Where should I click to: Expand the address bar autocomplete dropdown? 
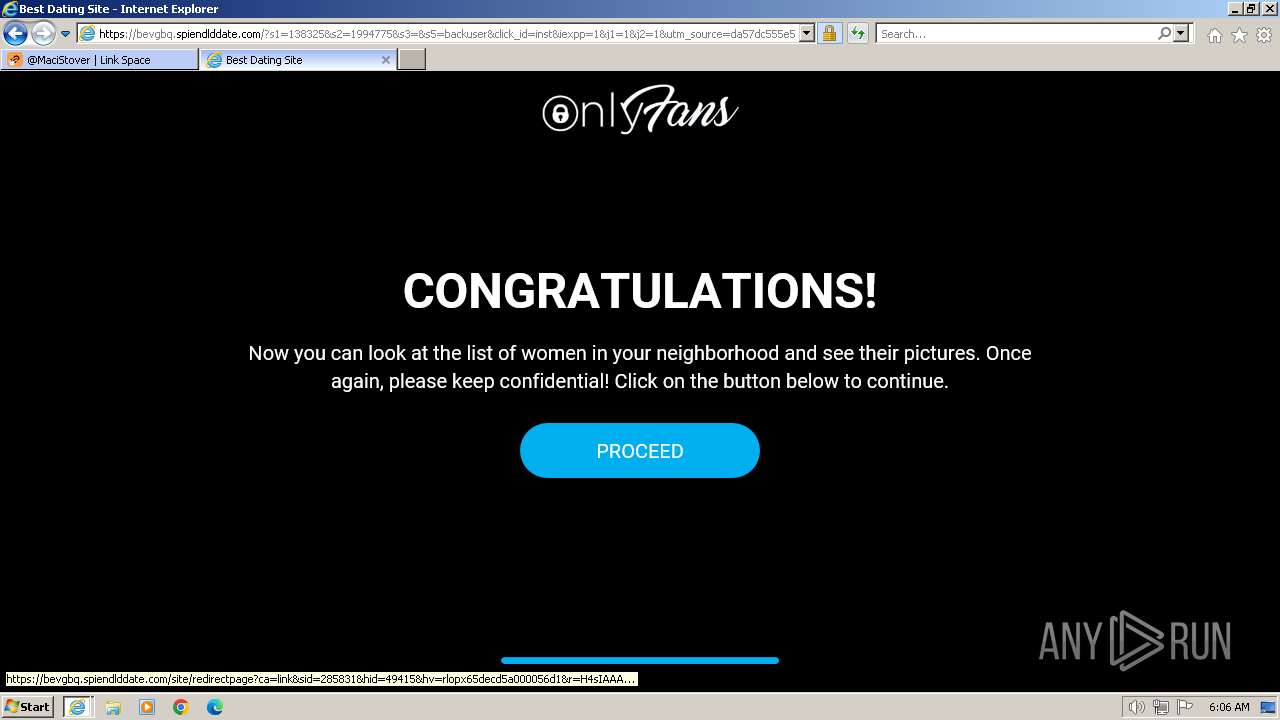pos(807,34)
